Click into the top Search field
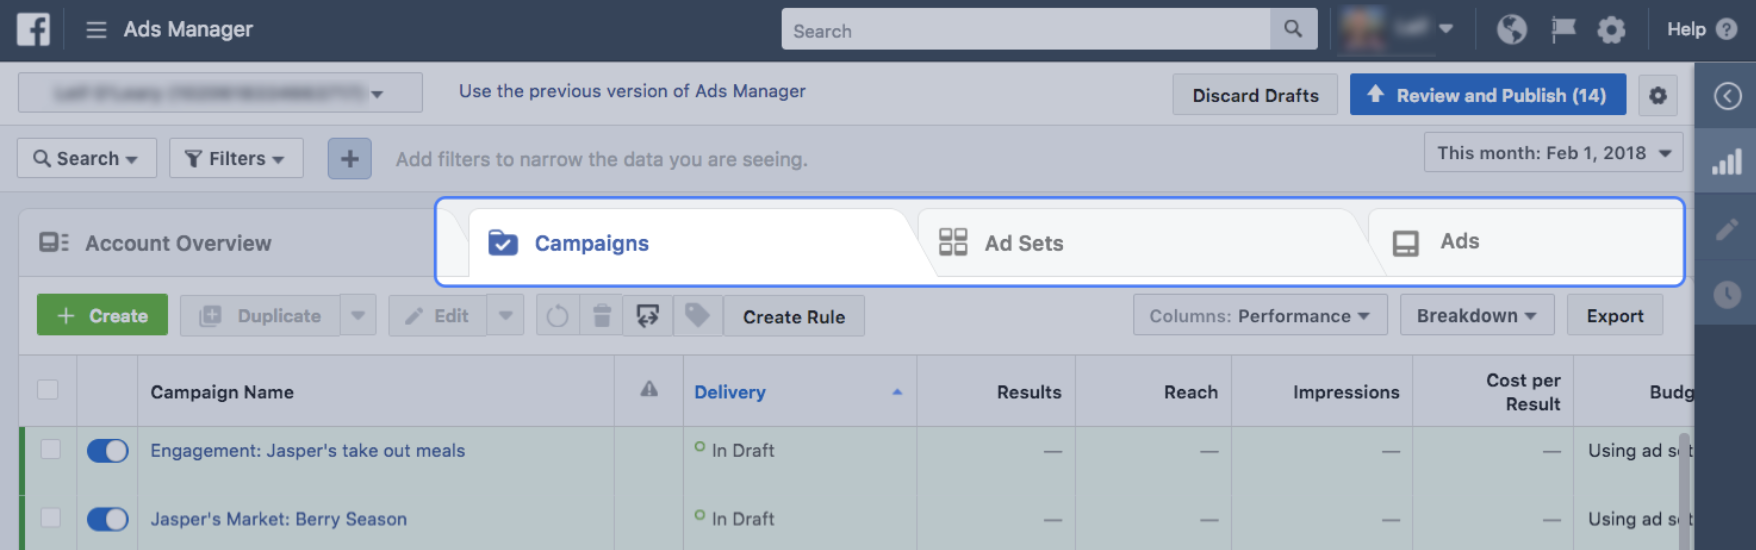The height and width of the screenshot is (550, 1756). coord(1026,30)
